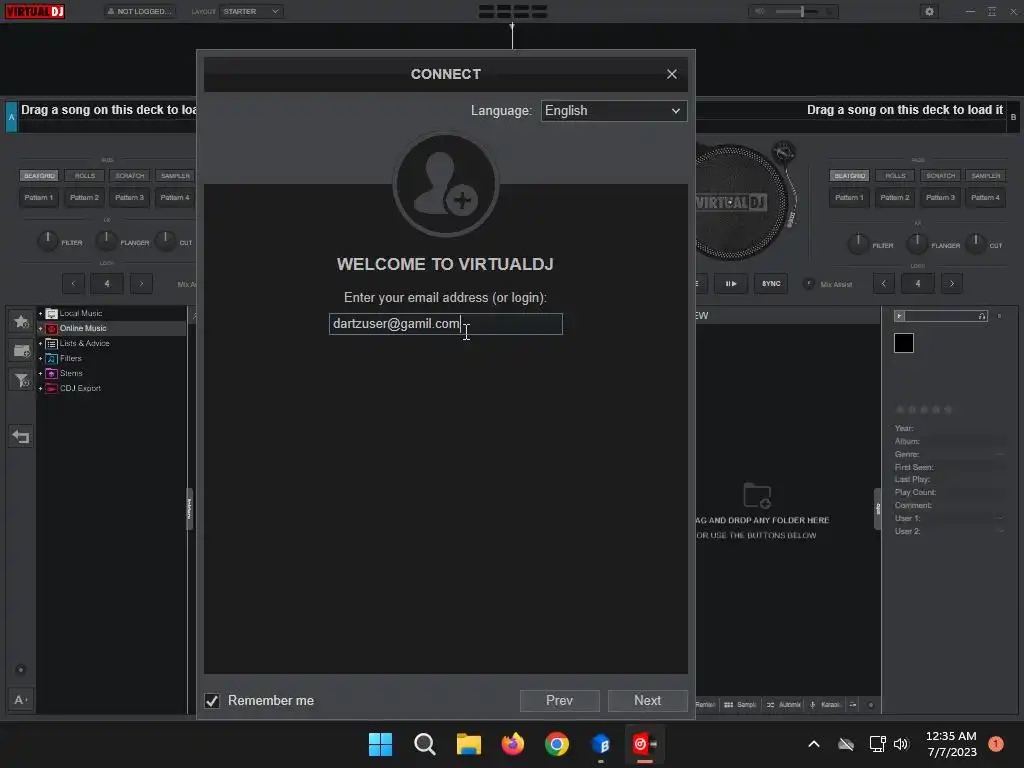The image size is (1024, 768).
Task: Click the favorites star icon in browser sidebar
Action: tap(22, 321)
